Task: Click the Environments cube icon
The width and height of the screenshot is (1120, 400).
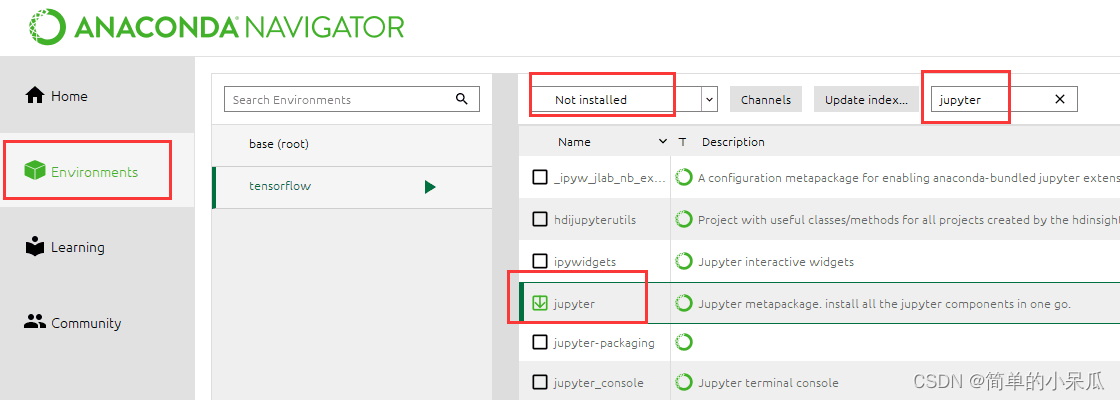Action: point(34,171)
